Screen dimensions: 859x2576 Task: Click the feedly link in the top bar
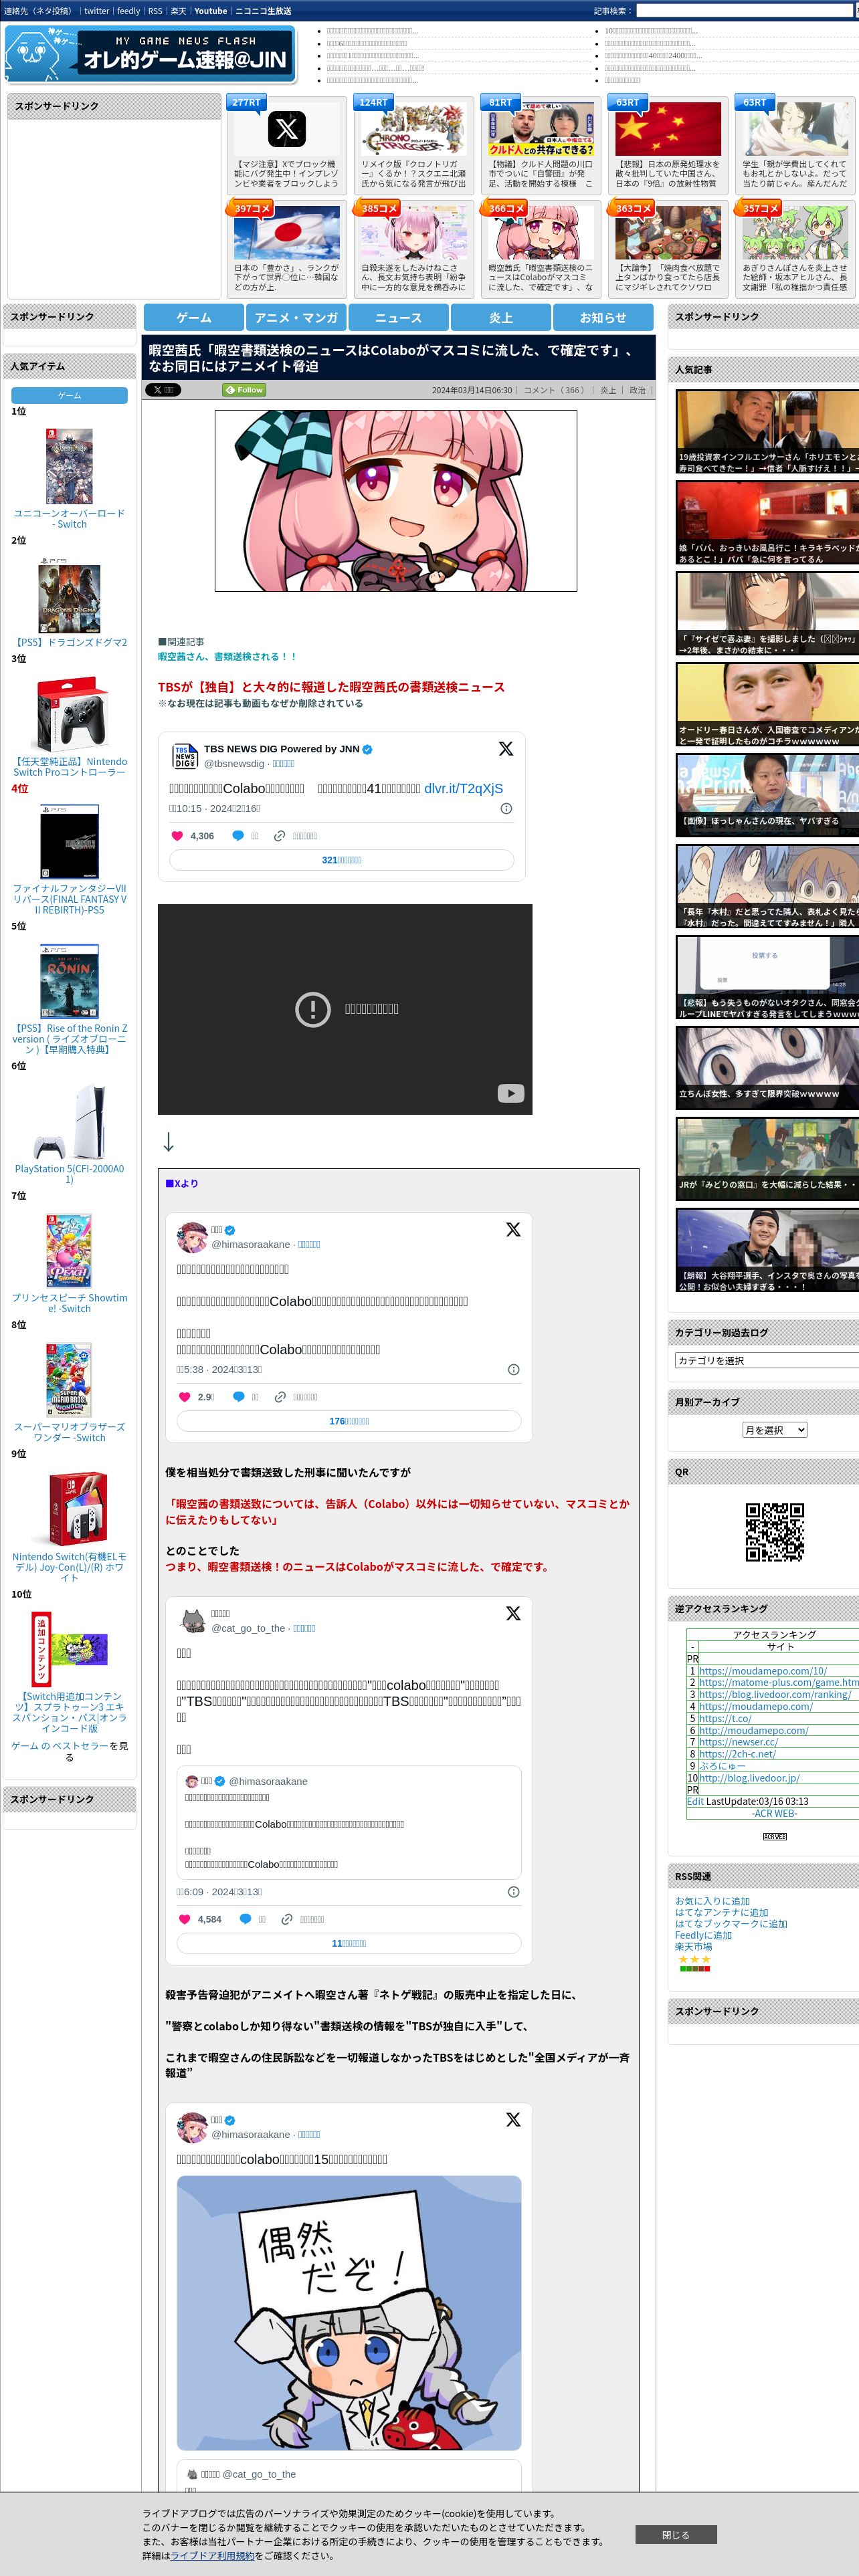[128, 11]
